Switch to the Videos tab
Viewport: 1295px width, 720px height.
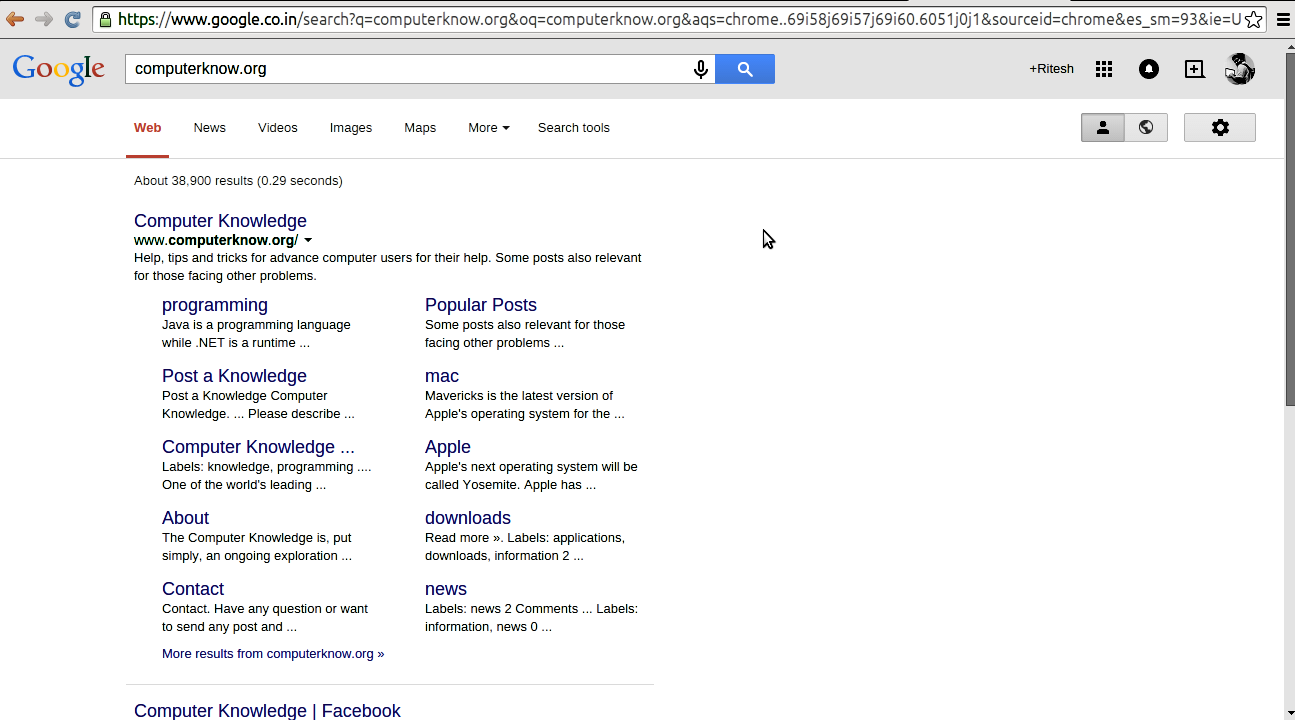click(278, 128)
